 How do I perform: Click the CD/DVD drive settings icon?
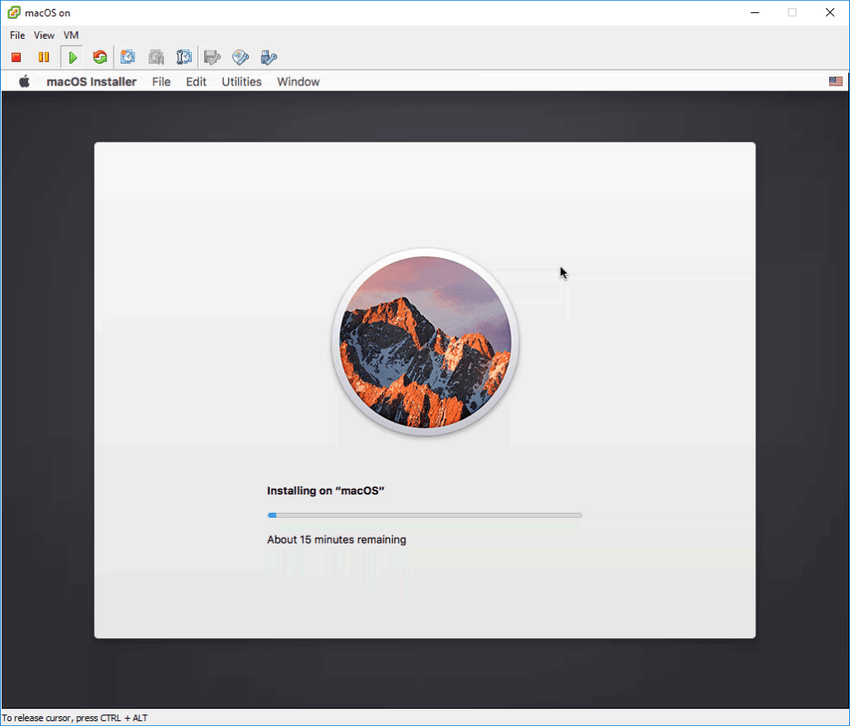(240, 57)
